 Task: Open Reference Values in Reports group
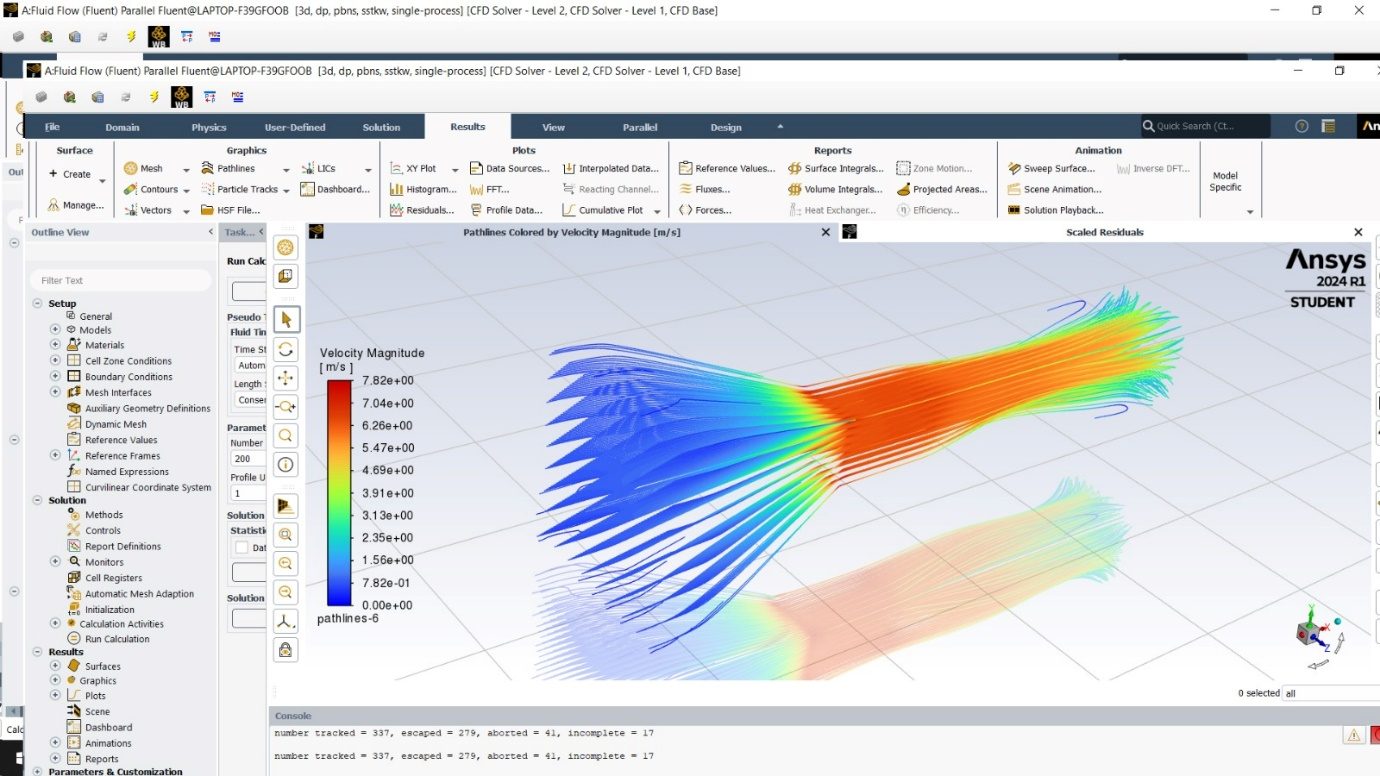[x=727, y=168]
